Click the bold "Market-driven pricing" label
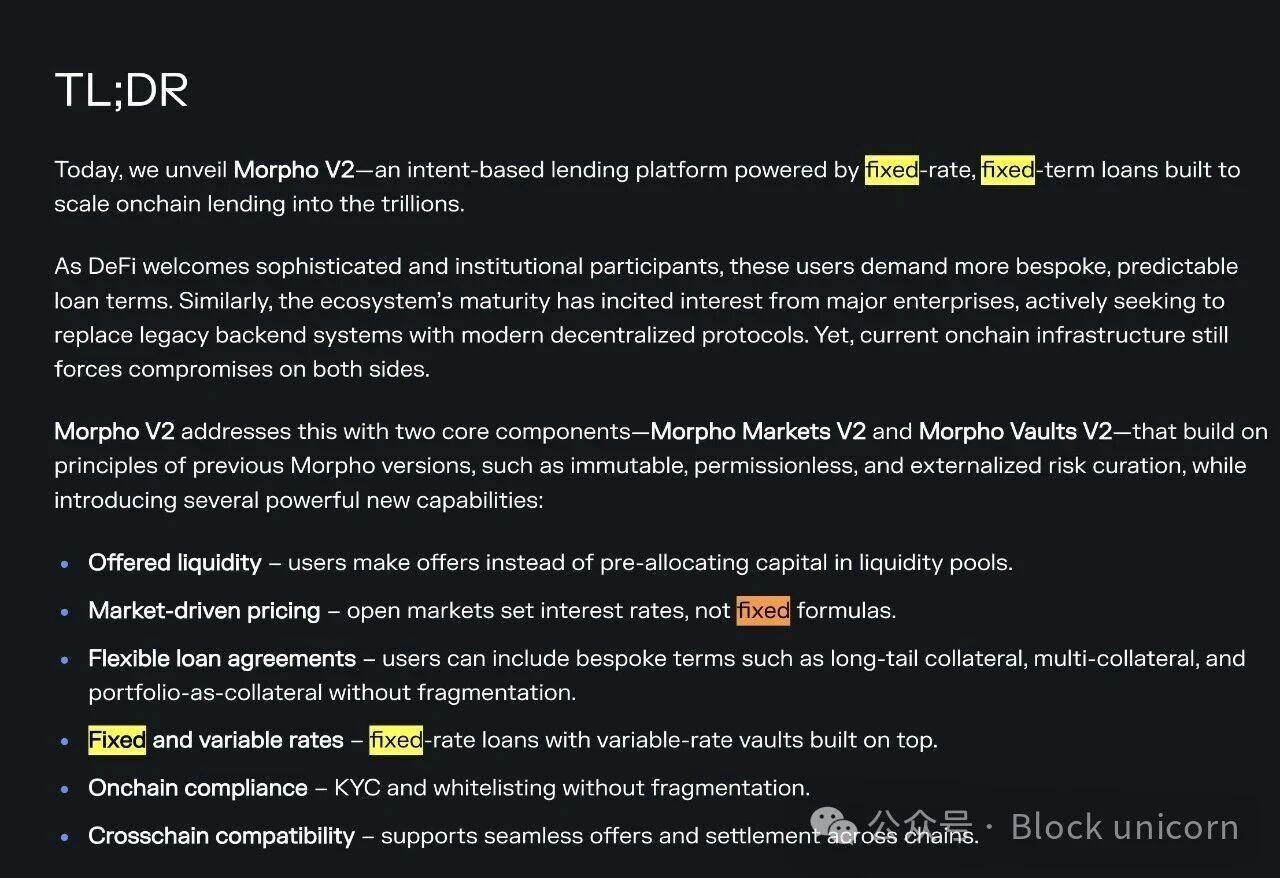 click(204, 611)
